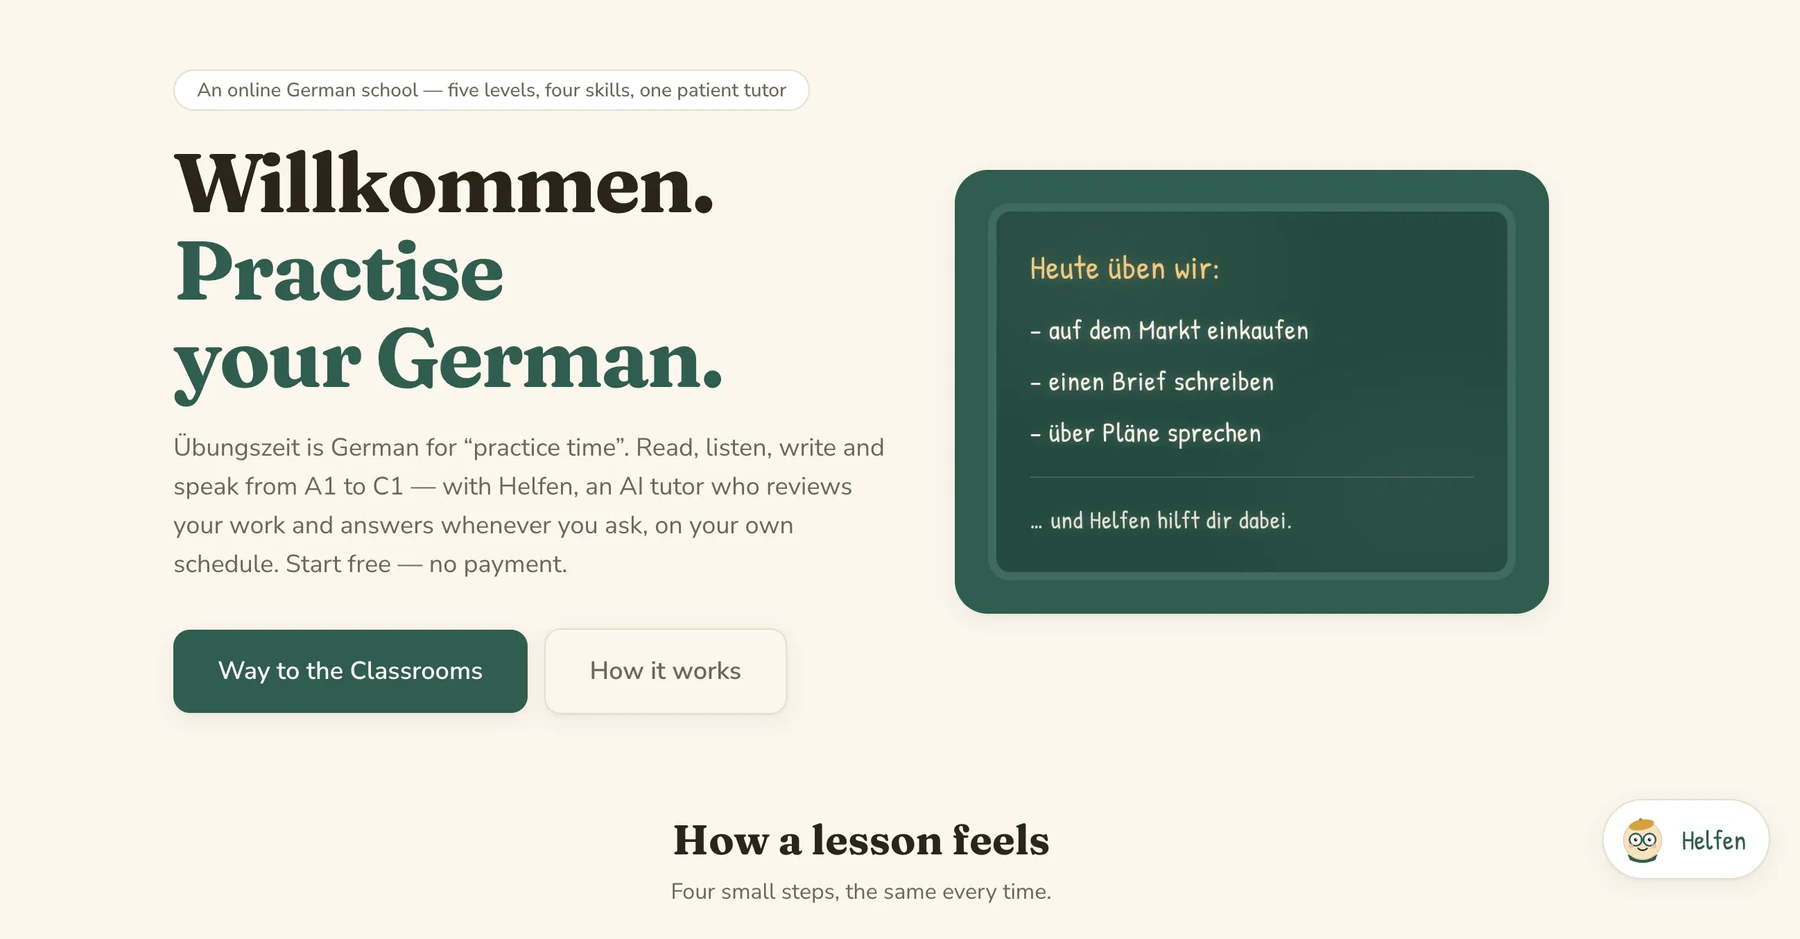This screenshot has width=1800, height=939.
Task: Click the "Start free — no payment" sentence
Action: 427,564
